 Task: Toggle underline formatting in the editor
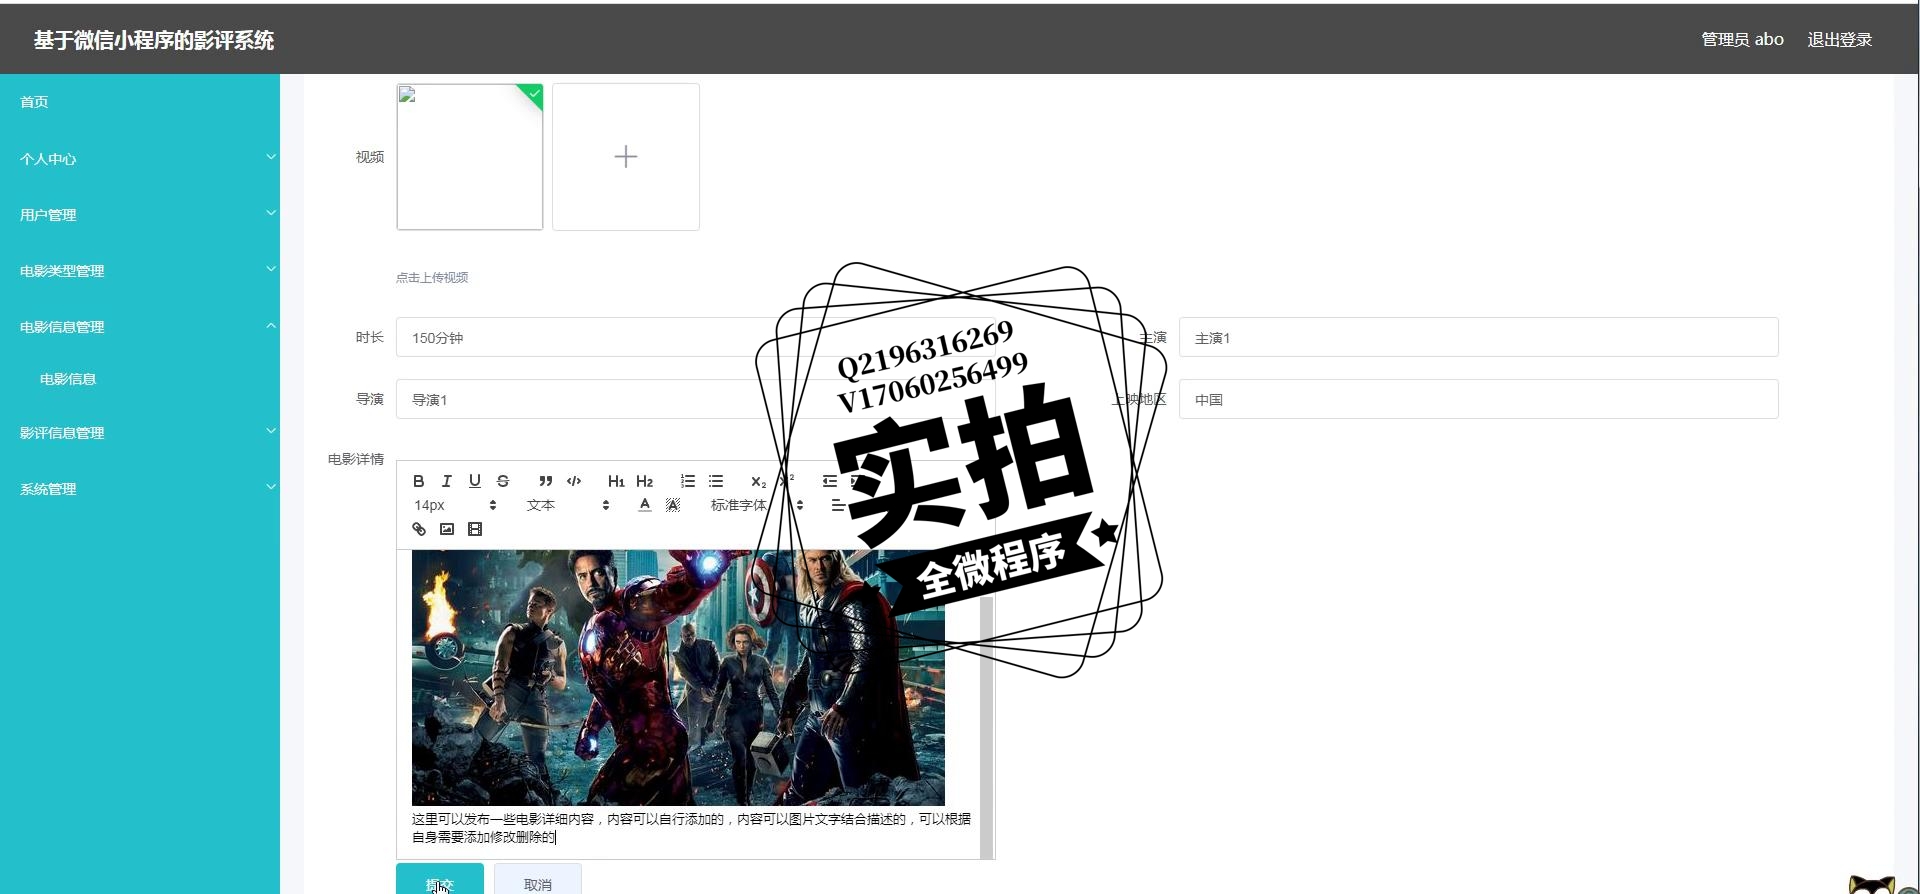click(475, 481)
